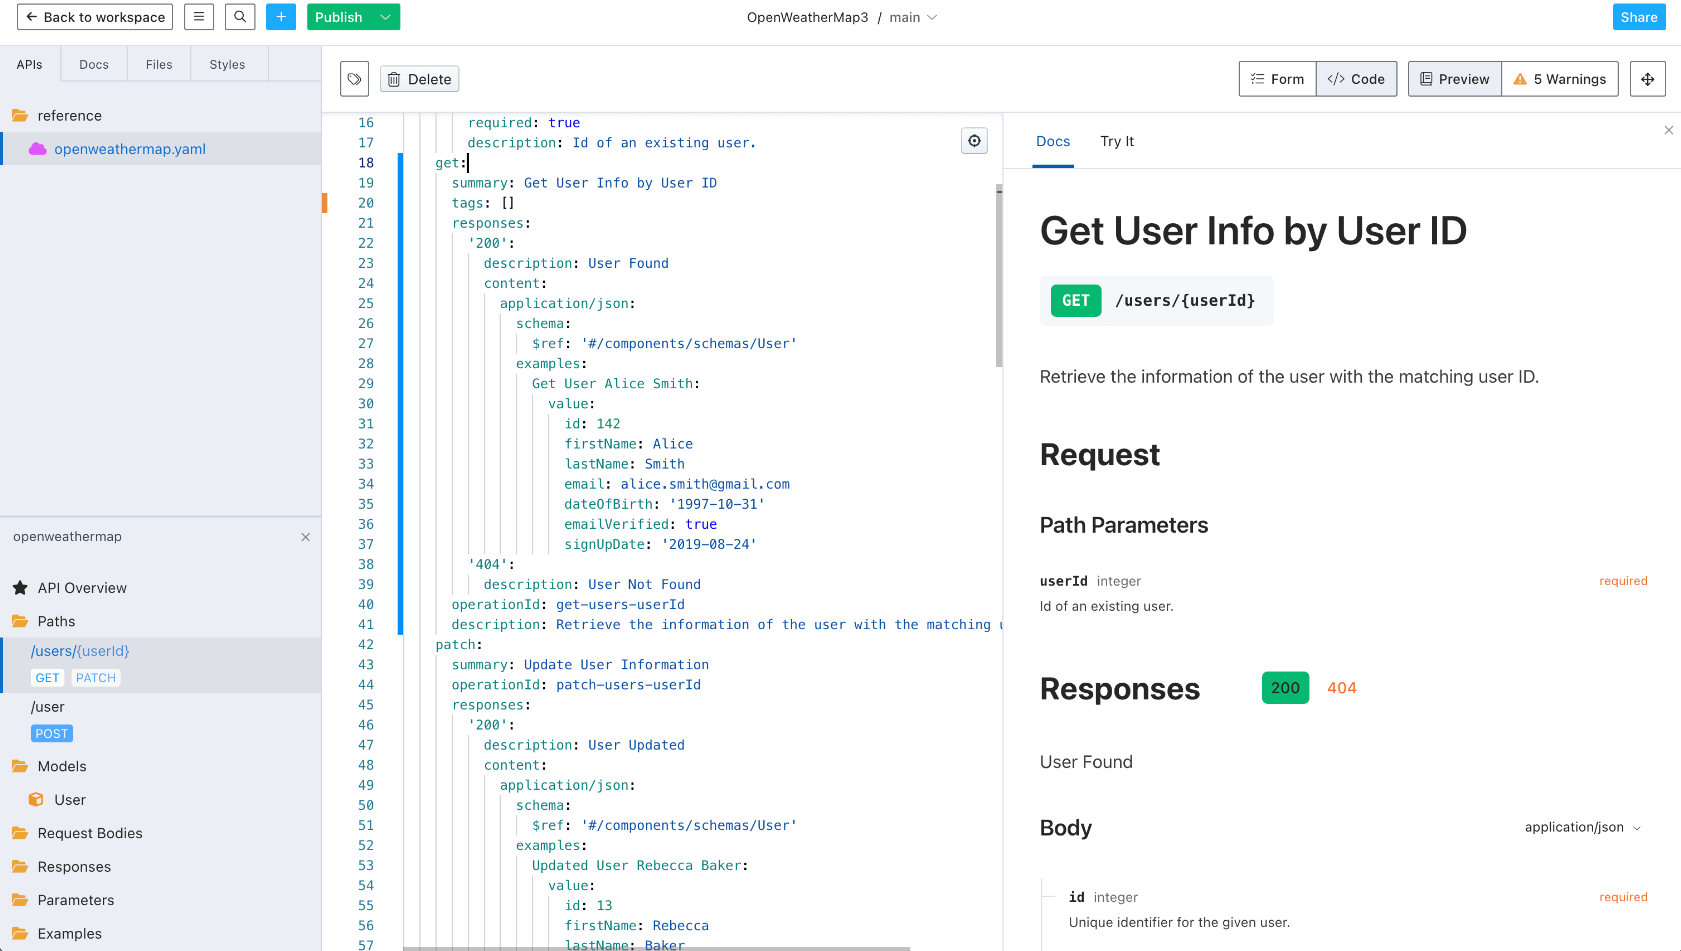Image resolution: width=1681 pixels, height=951 pixels.
Task: Click the cloud icon beside openweathermap.yaml
Action: pos(38,149)
